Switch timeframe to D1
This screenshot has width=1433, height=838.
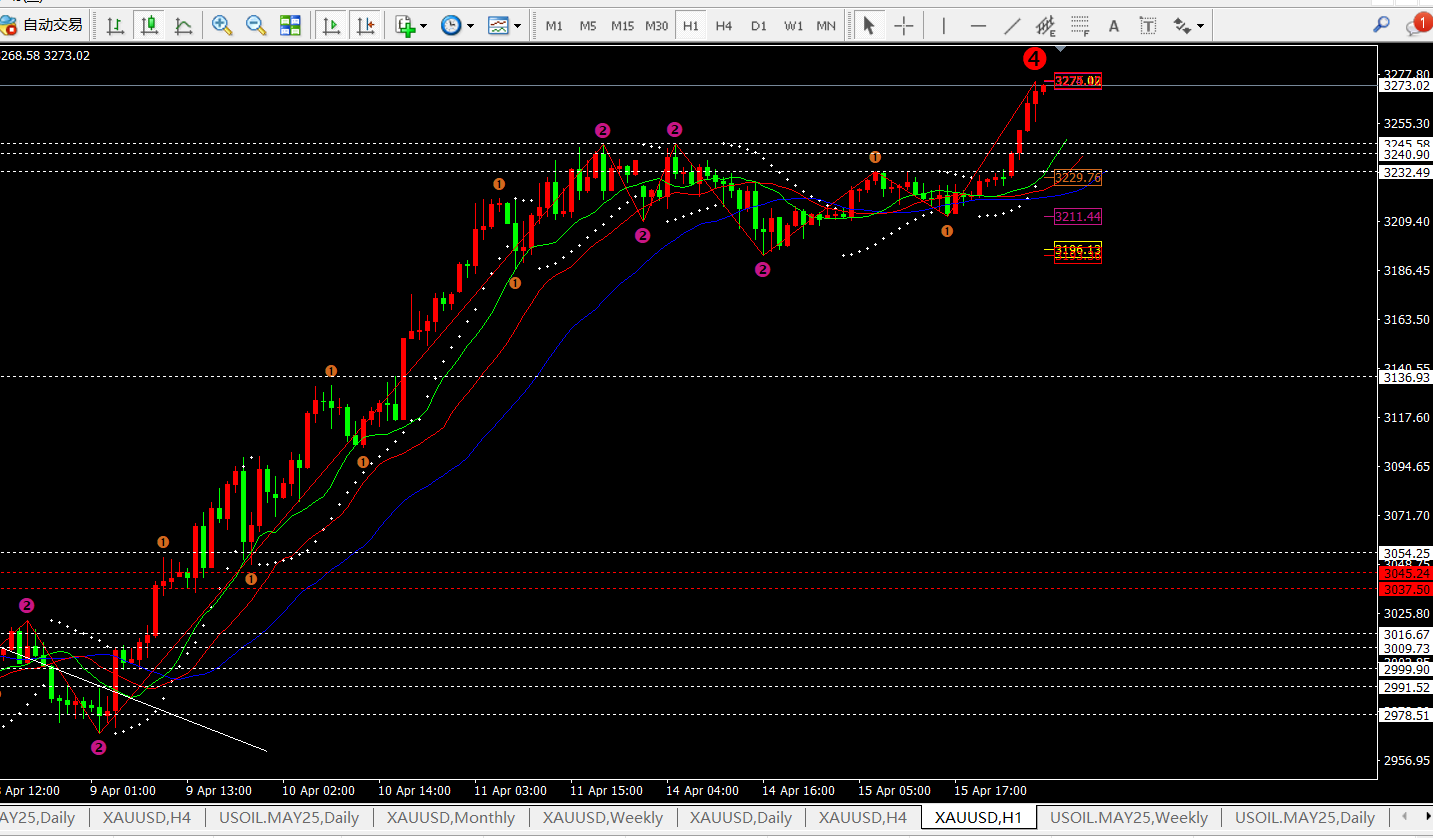point(759,25)
